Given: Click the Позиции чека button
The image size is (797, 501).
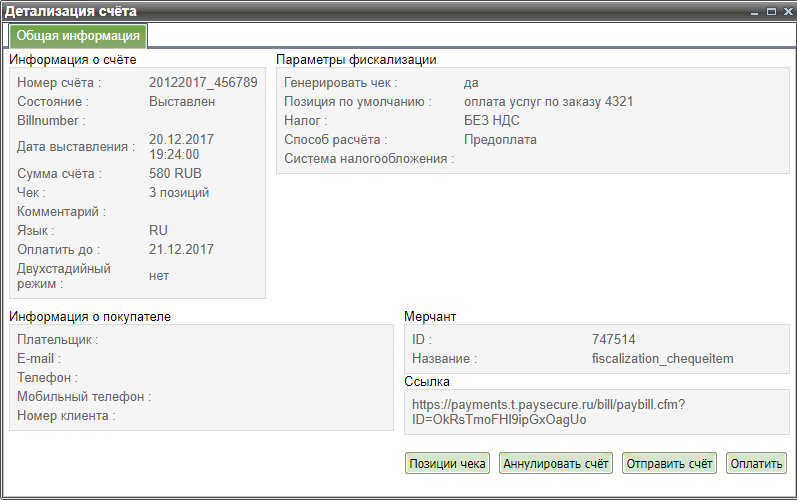Looking at the screenshot, I should (x=447, y=463).
